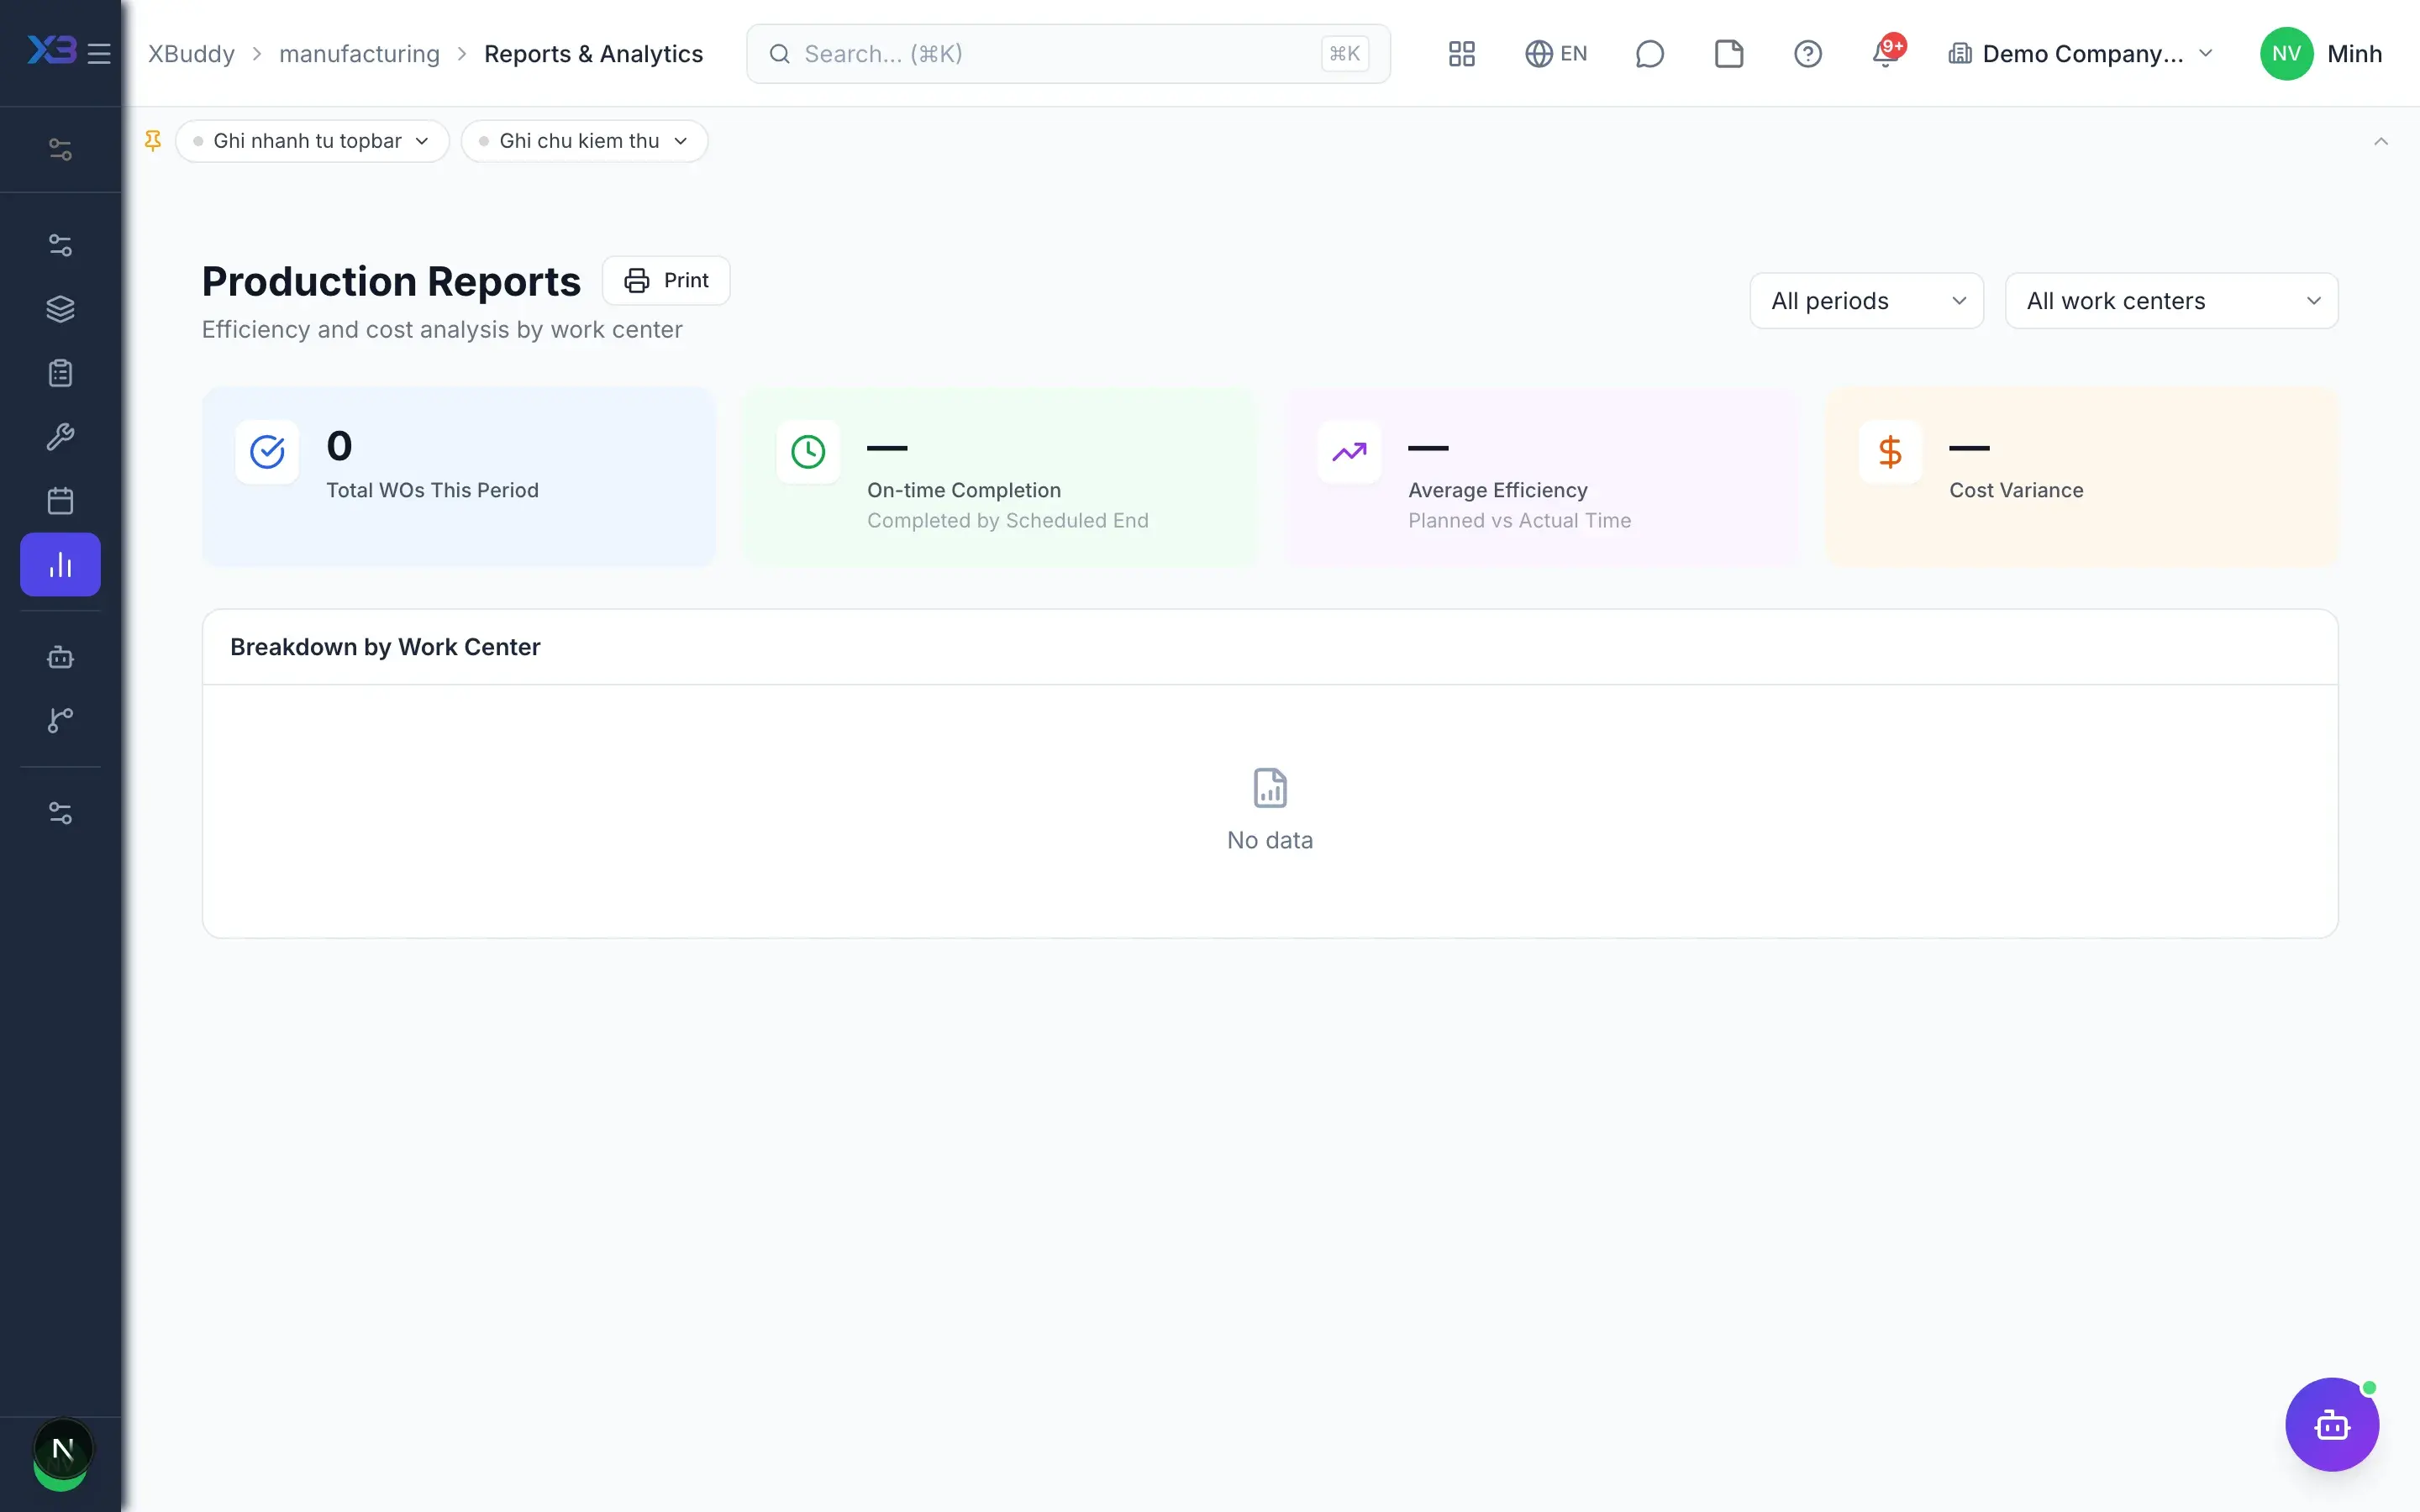Open the clipboard checklist sidebar icon

(x=60, y=373)
